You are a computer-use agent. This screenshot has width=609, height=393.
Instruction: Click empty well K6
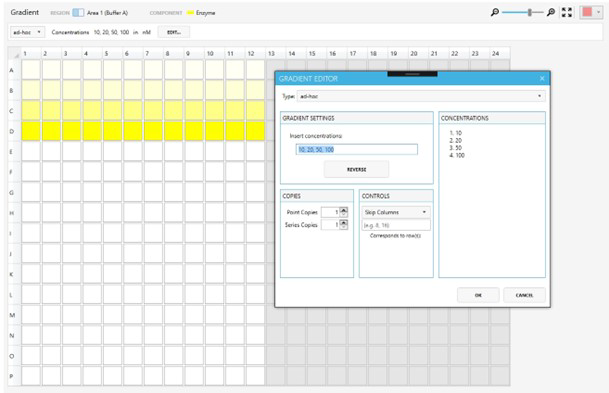pos(133,274)
